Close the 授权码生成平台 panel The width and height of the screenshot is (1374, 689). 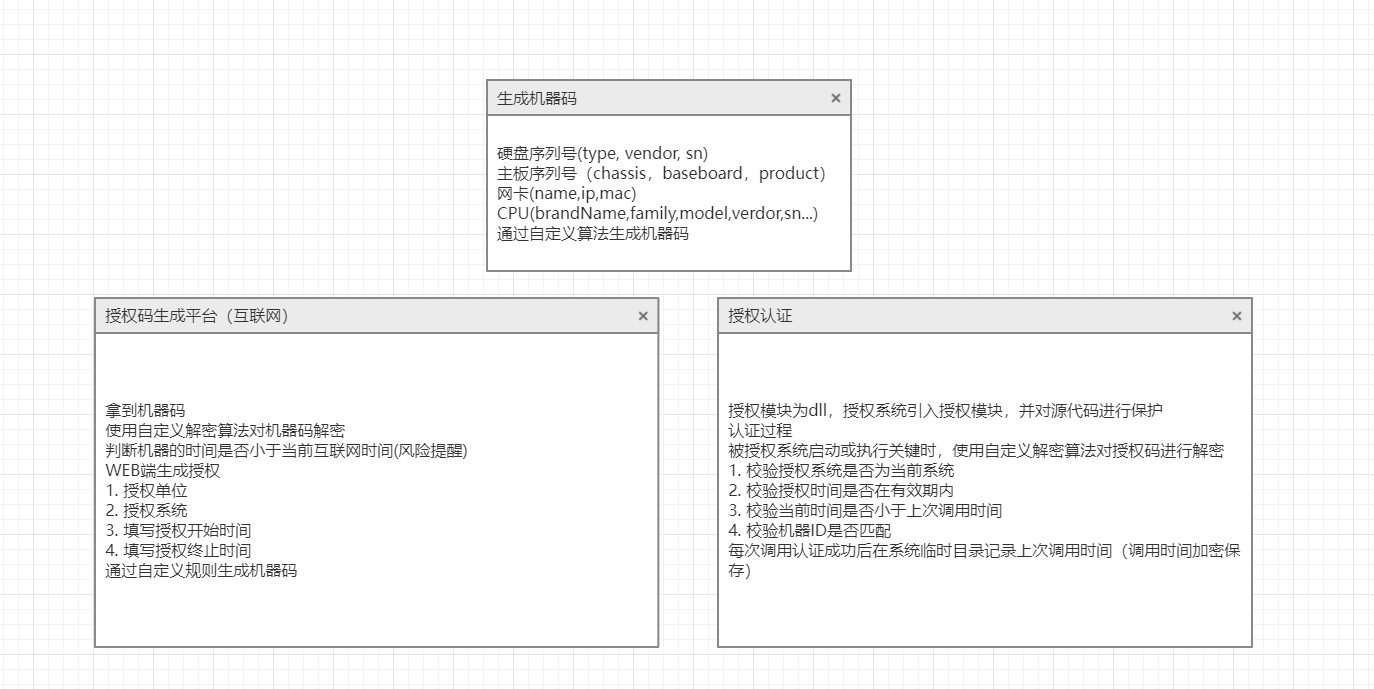[x=643, y=316]
